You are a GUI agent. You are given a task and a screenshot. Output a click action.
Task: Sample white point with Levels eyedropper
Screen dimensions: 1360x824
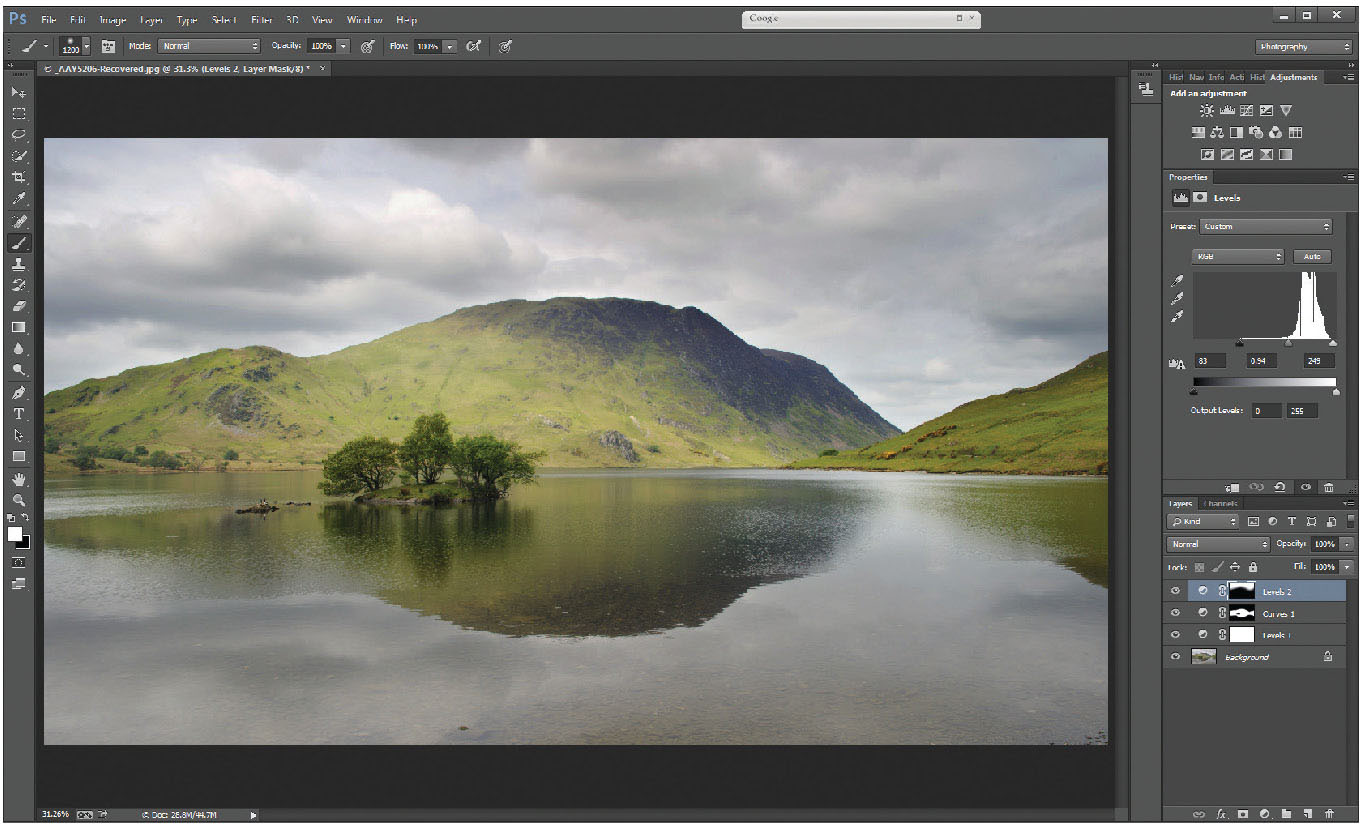[x=1178, y=316]
